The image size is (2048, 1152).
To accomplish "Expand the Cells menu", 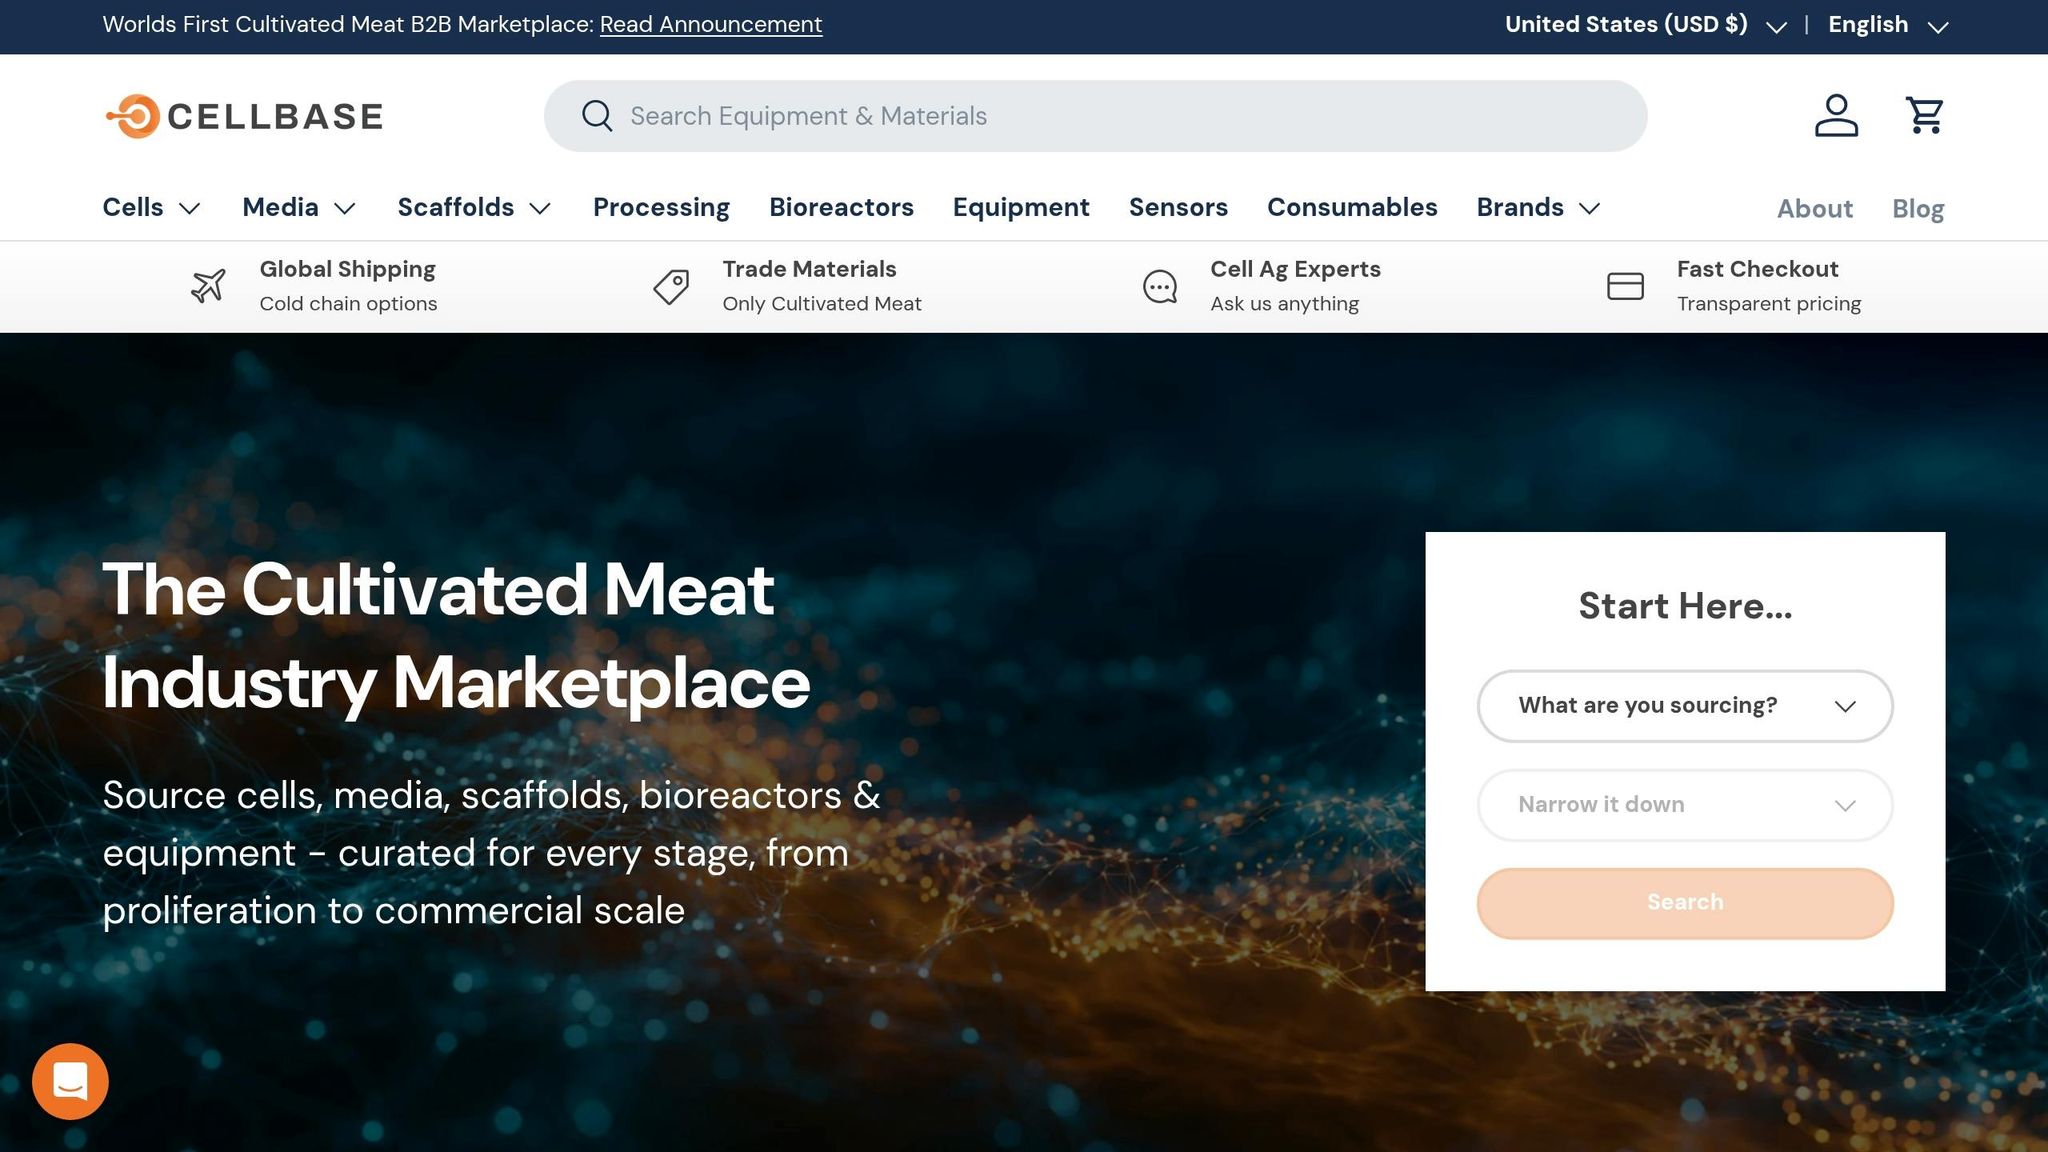I will pyautogui.click(x=152, y=208).
